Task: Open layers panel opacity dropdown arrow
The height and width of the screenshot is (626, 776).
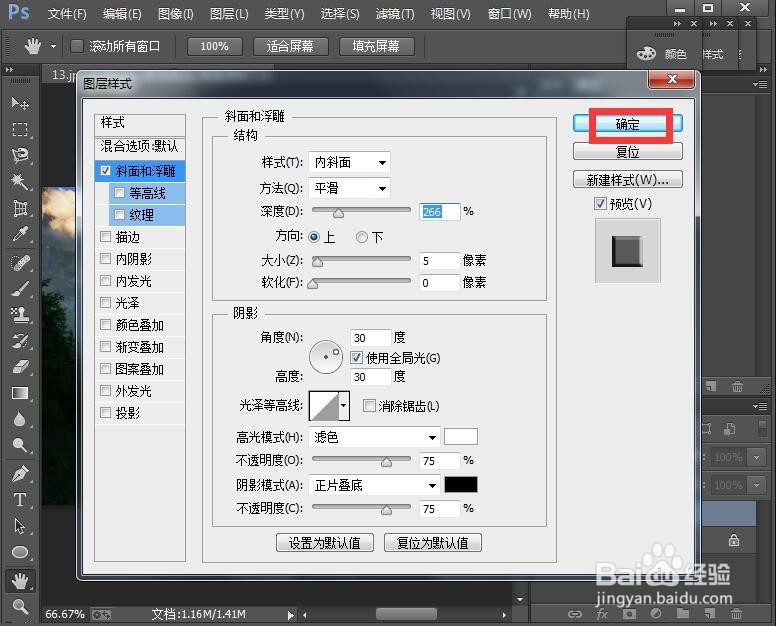Action: pyautogui.click(x=756, y=457)
